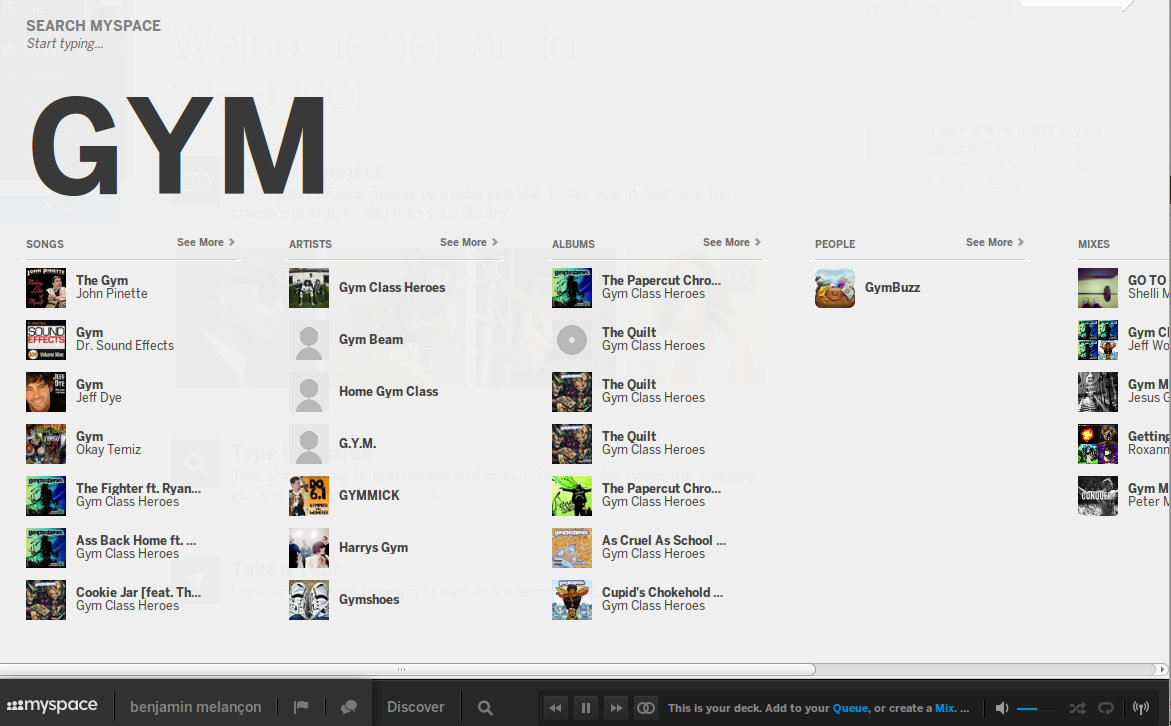Open the Harrys Gym artist
Viewport: 1171px width, 726px height.
pos(373,547)
